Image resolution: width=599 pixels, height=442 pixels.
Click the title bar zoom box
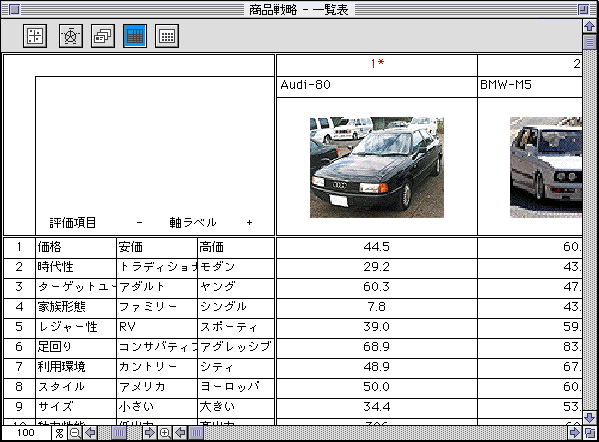(x=583, y=9)
